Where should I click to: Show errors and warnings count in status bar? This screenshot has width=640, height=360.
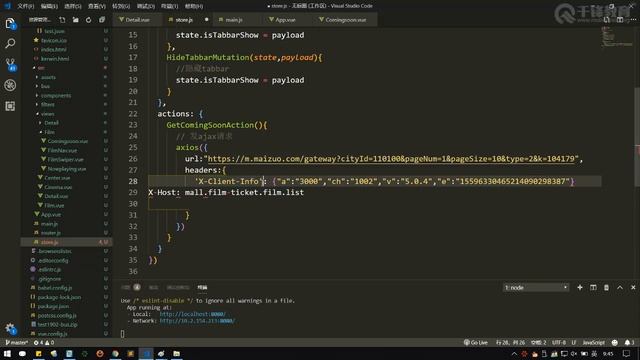(44, 342)
